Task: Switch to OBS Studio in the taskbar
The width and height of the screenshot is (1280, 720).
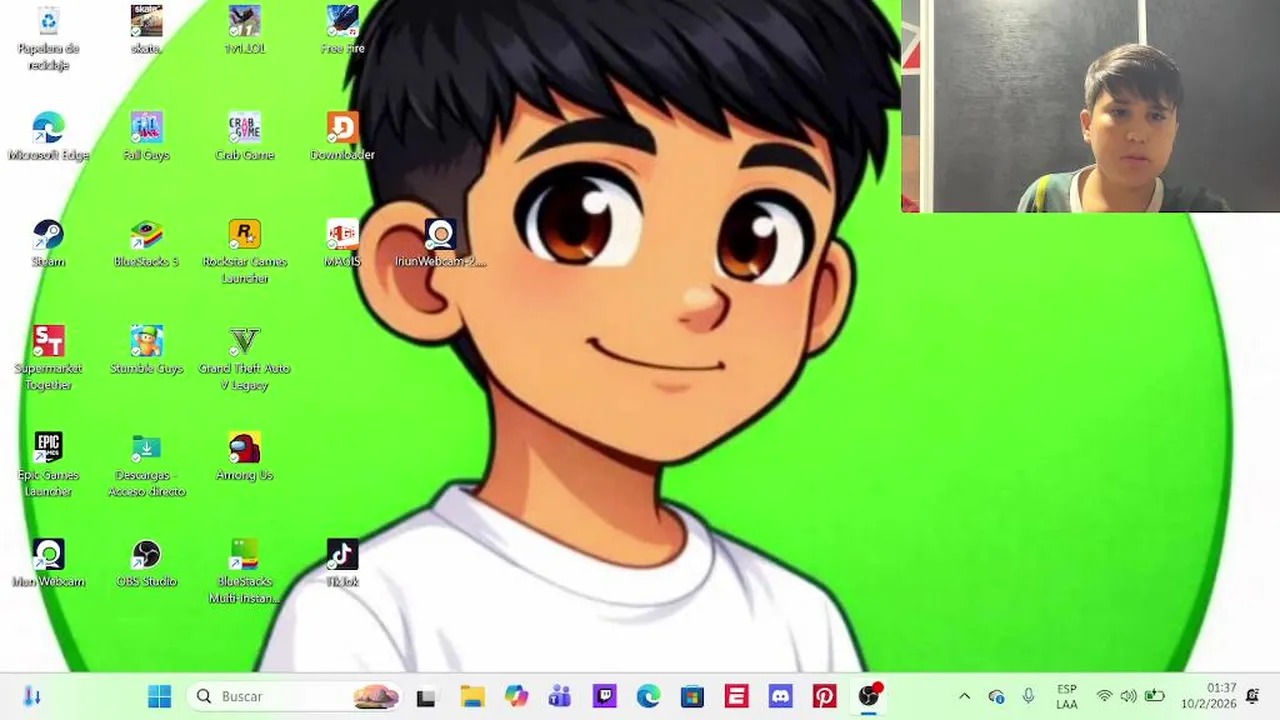Action: [x=869, y=696]
